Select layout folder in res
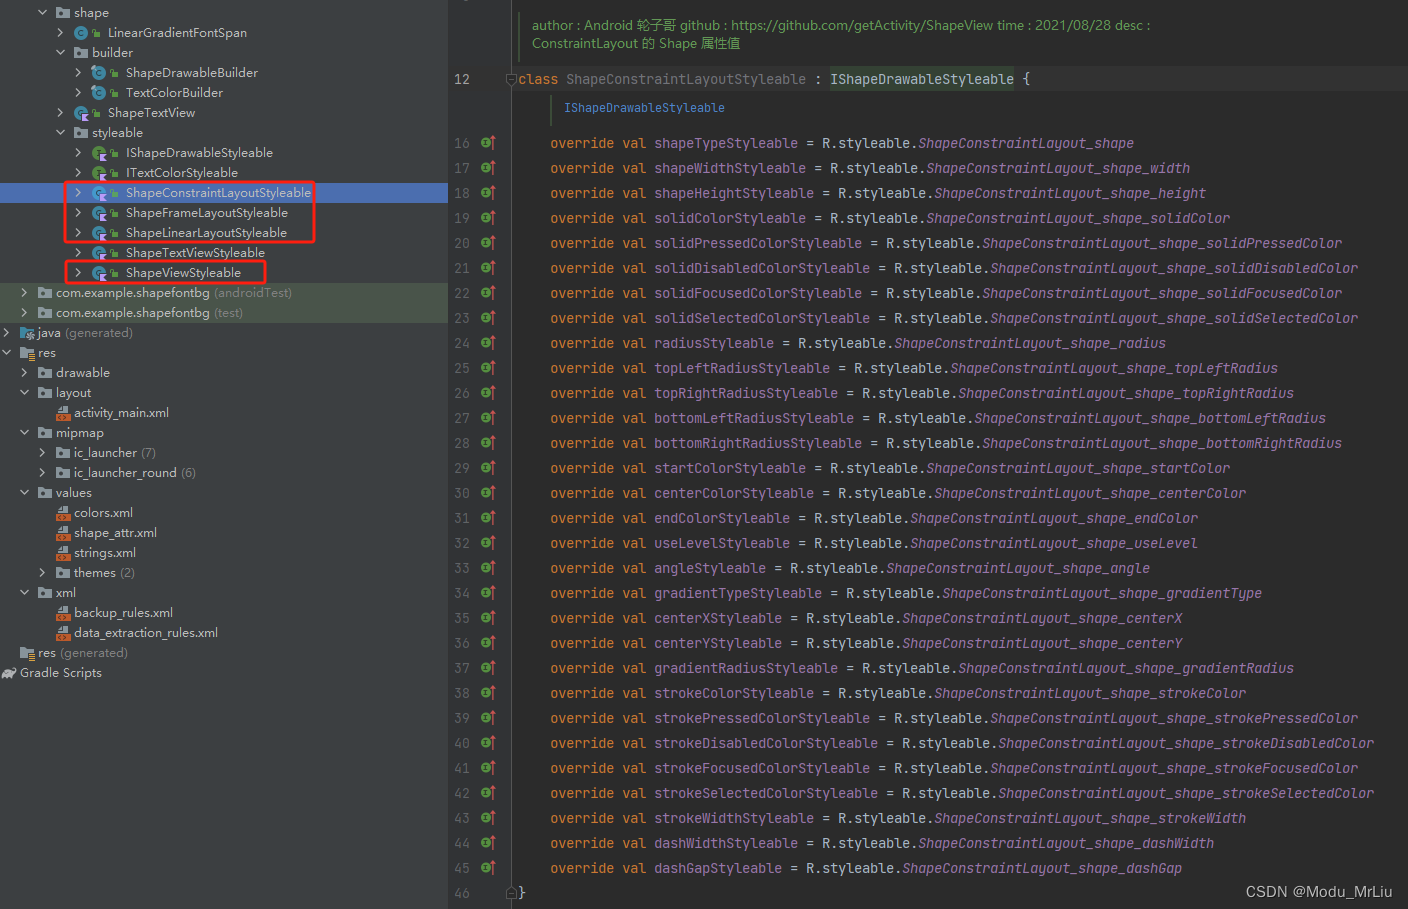The image size is (1408, 909). 73,393
